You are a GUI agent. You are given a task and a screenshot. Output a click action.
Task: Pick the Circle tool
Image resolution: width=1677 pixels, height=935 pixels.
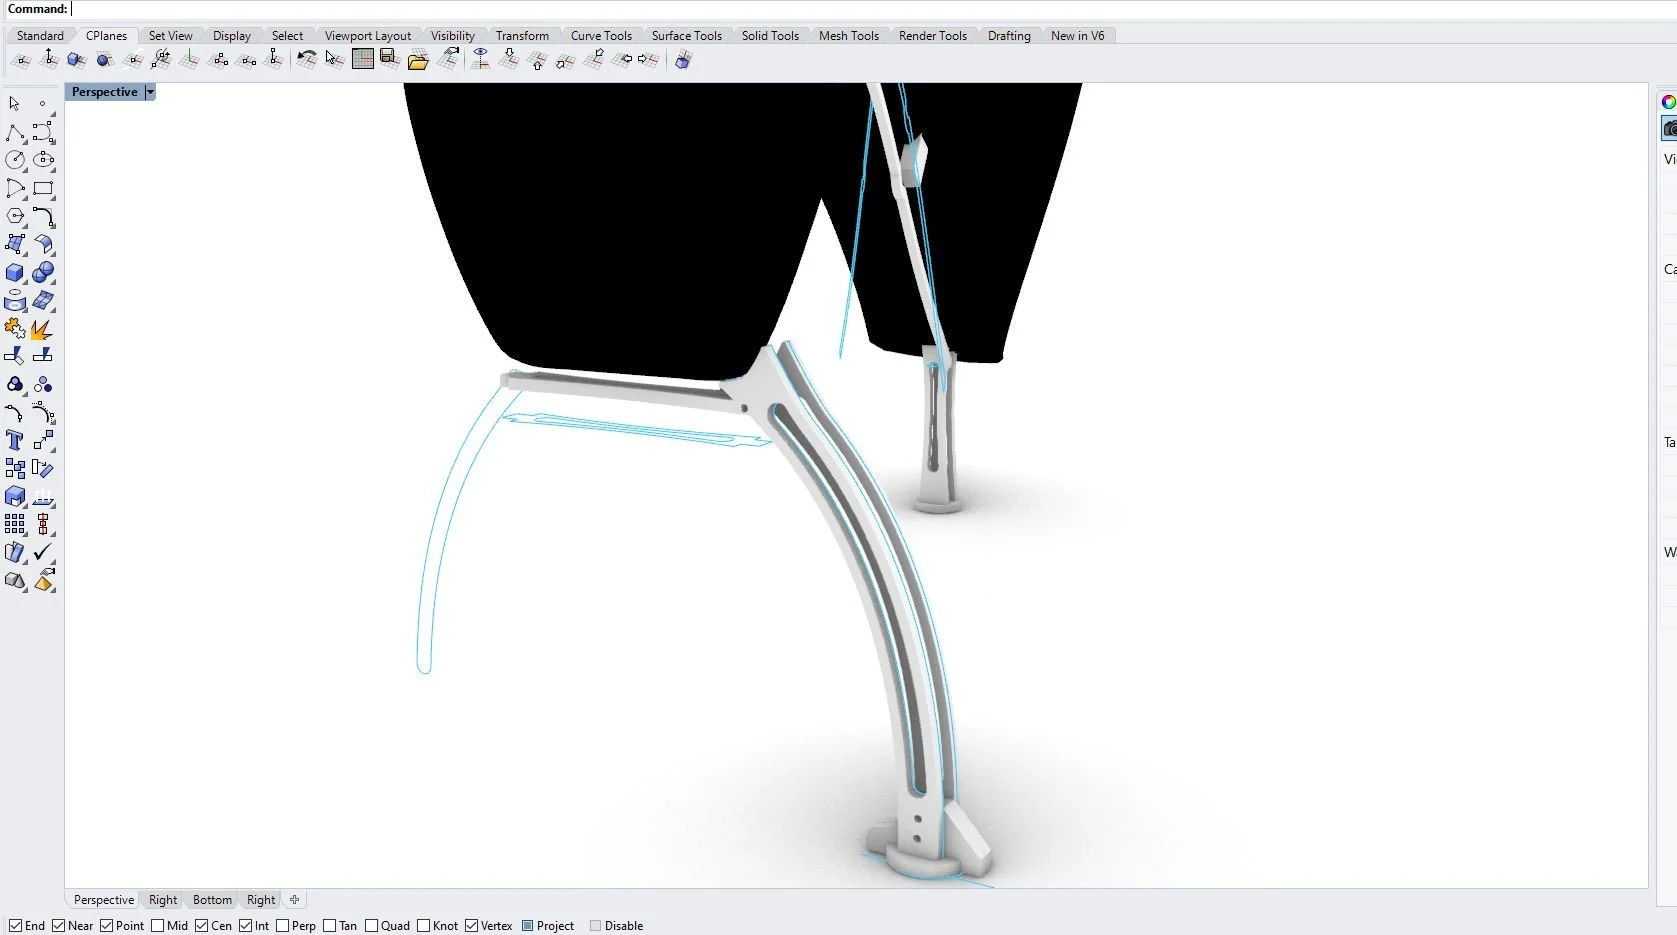15,160
